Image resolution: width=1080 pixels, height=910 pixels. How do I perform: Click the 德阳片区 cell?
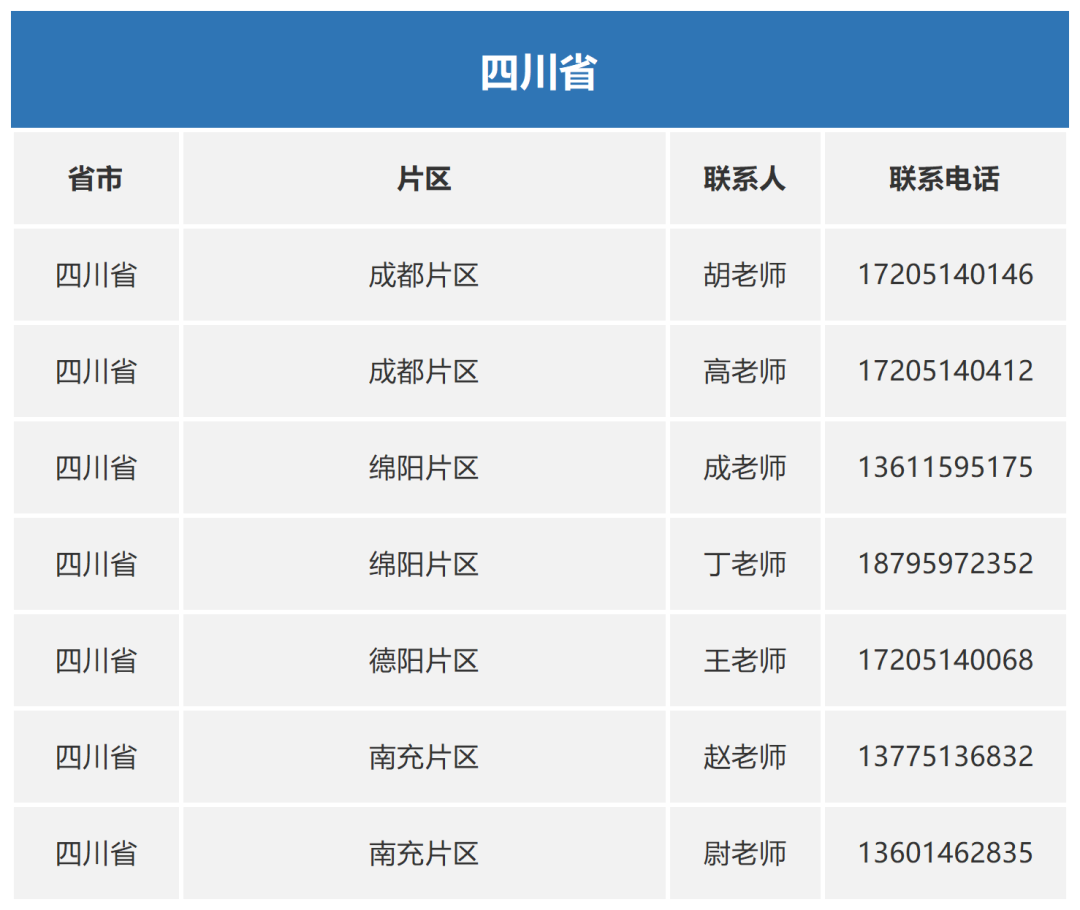pos(424,660)
